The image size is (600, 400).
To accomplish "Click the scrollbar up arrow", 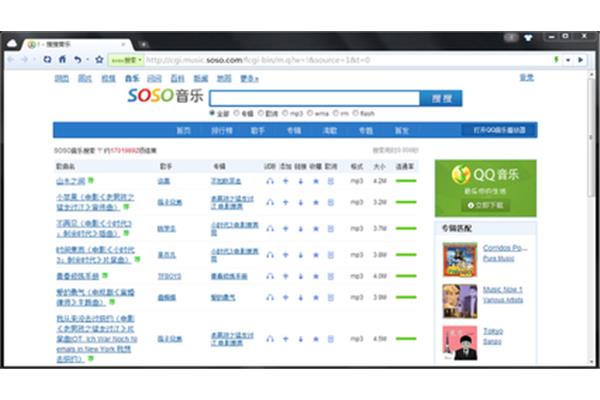I will click(x=592, y=74).
